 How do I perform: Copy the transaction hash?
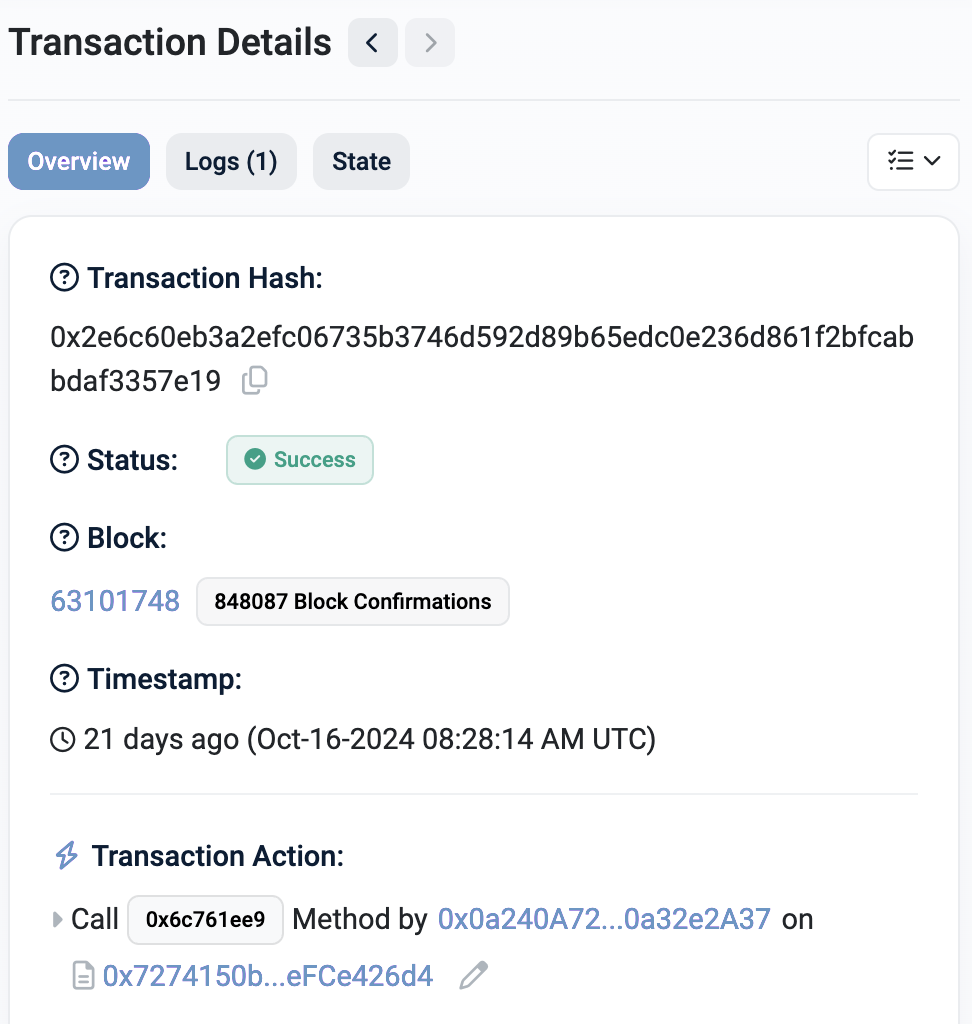click(255, 380)
